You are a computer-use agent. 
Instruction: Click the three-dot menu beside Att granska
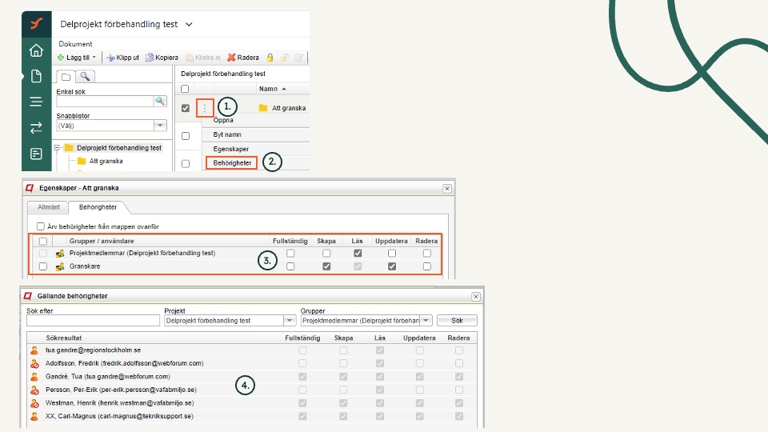click(205, 107)
